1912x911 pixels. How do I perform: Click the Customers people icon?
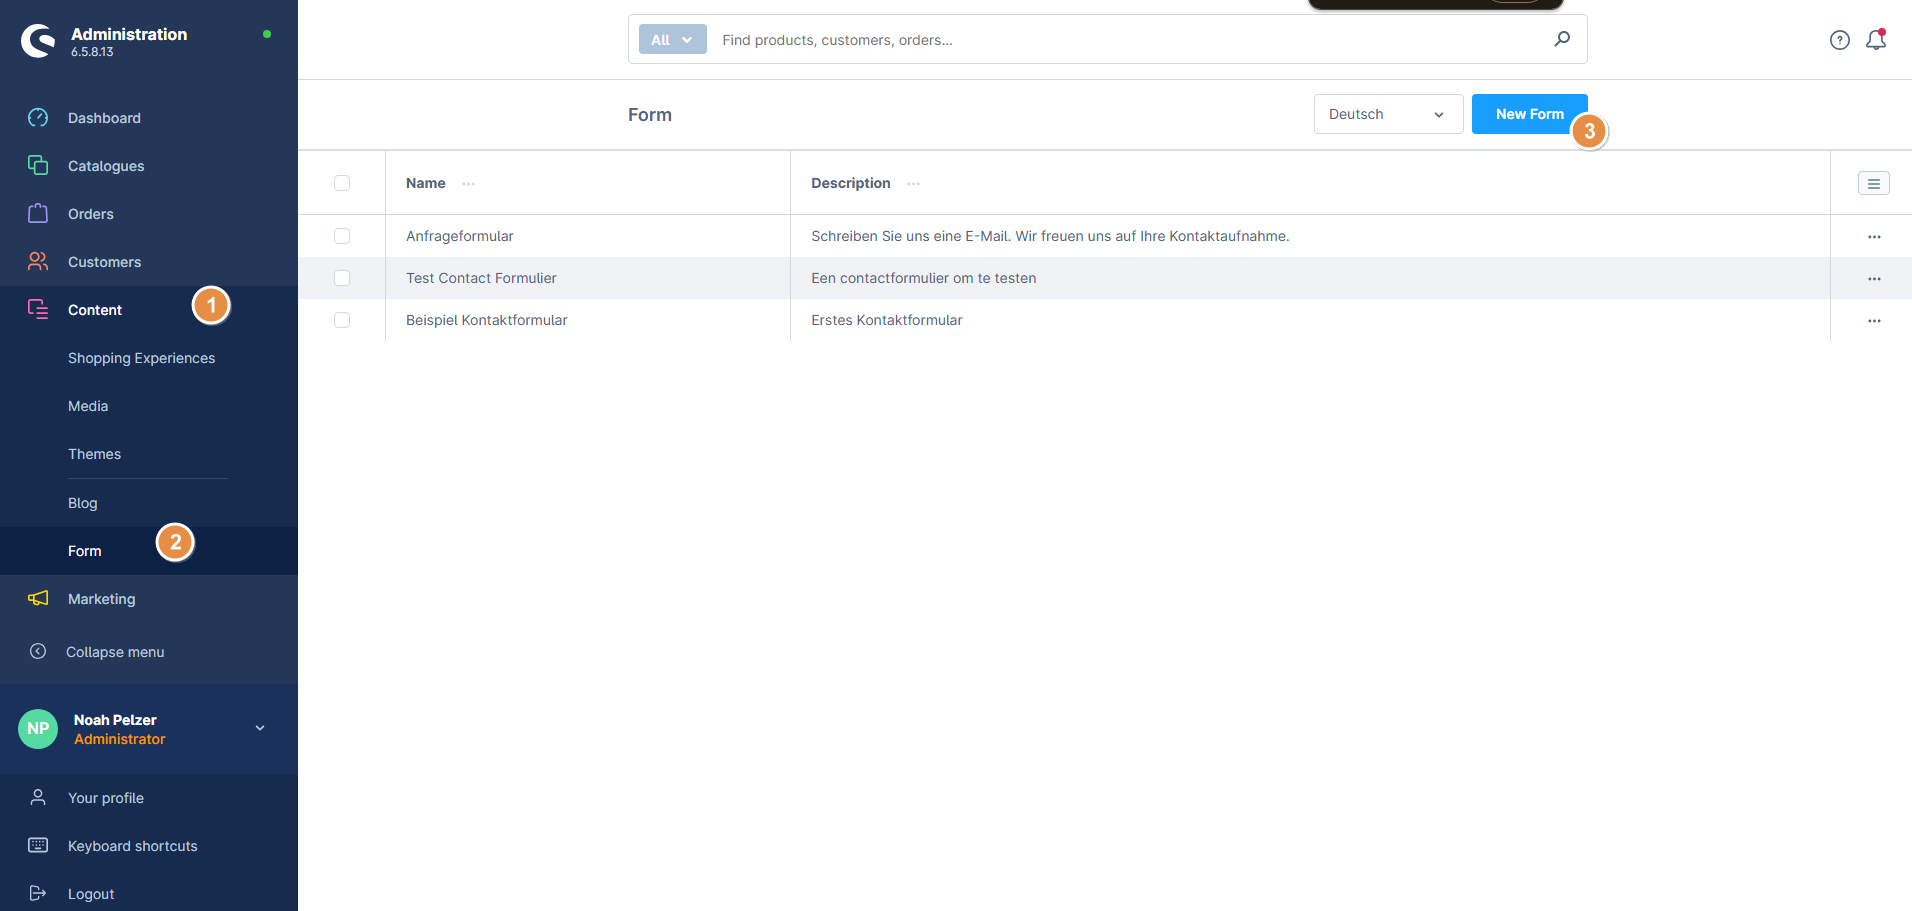38,262
